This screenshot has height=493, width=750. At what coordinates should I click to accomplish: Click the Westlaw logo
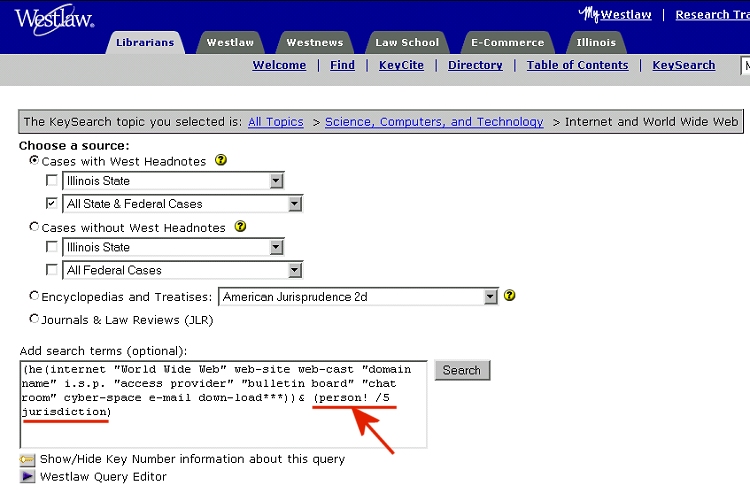click(x=55, y=20)
